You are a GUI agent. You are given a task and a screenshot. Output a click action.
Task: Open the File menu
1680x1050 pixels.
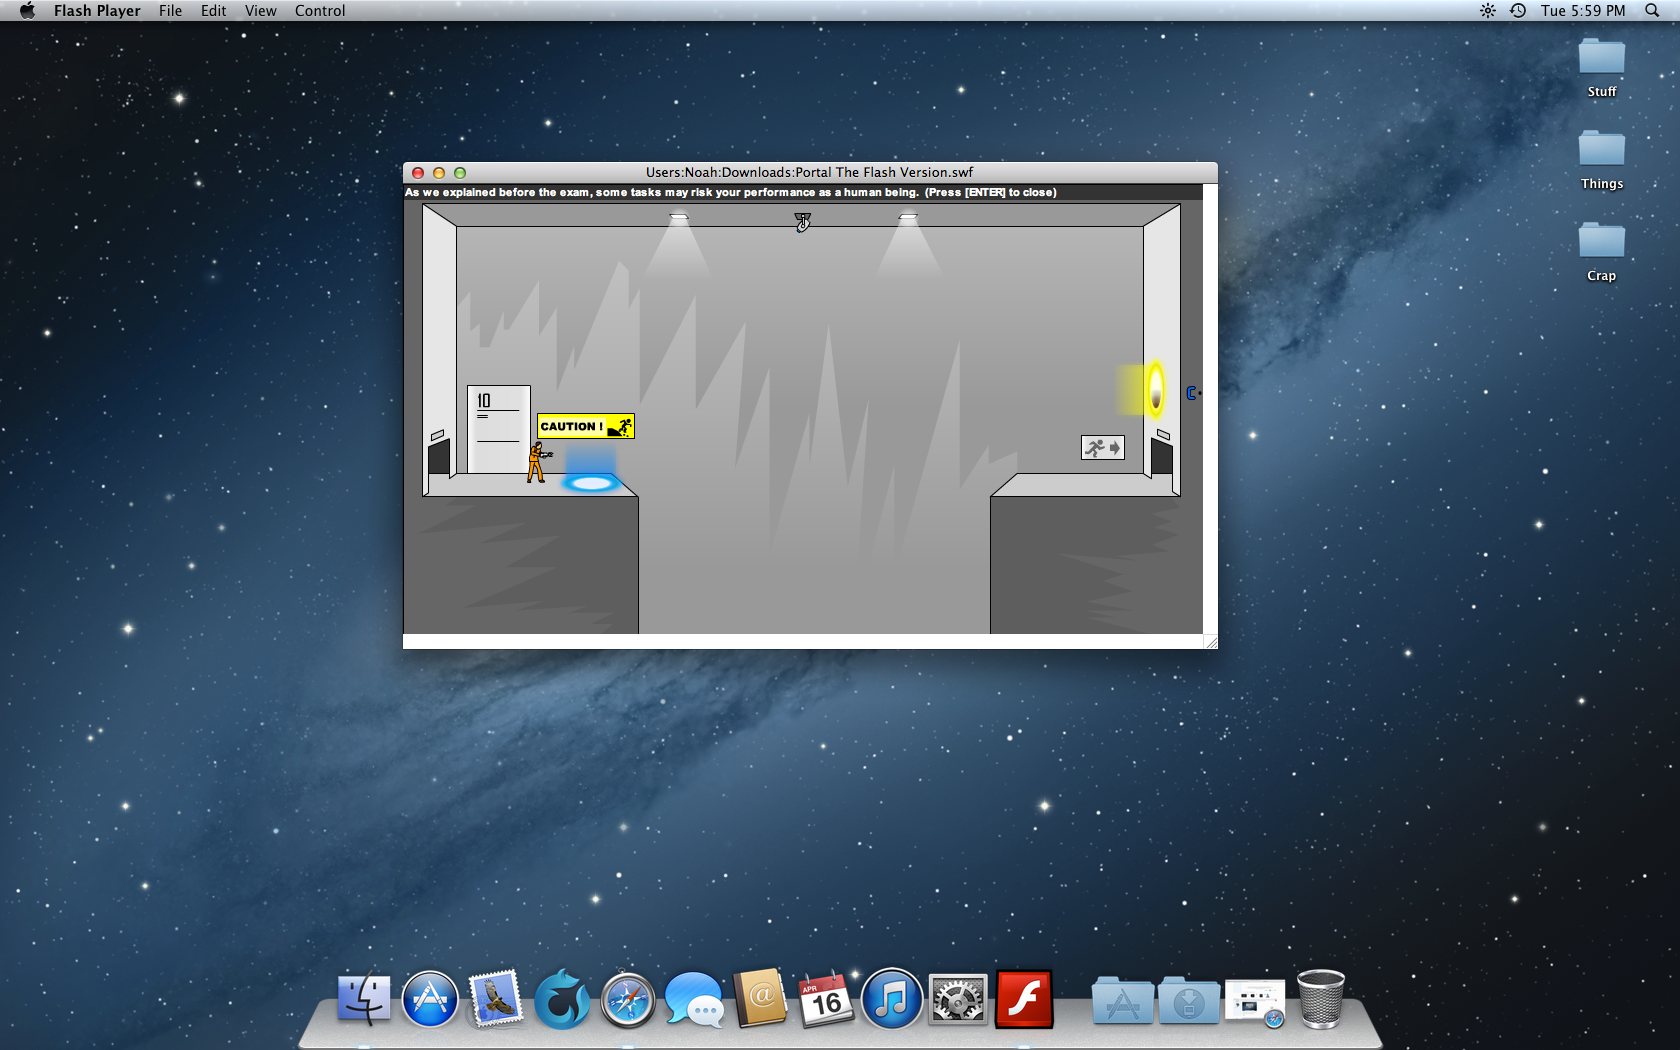170,11
